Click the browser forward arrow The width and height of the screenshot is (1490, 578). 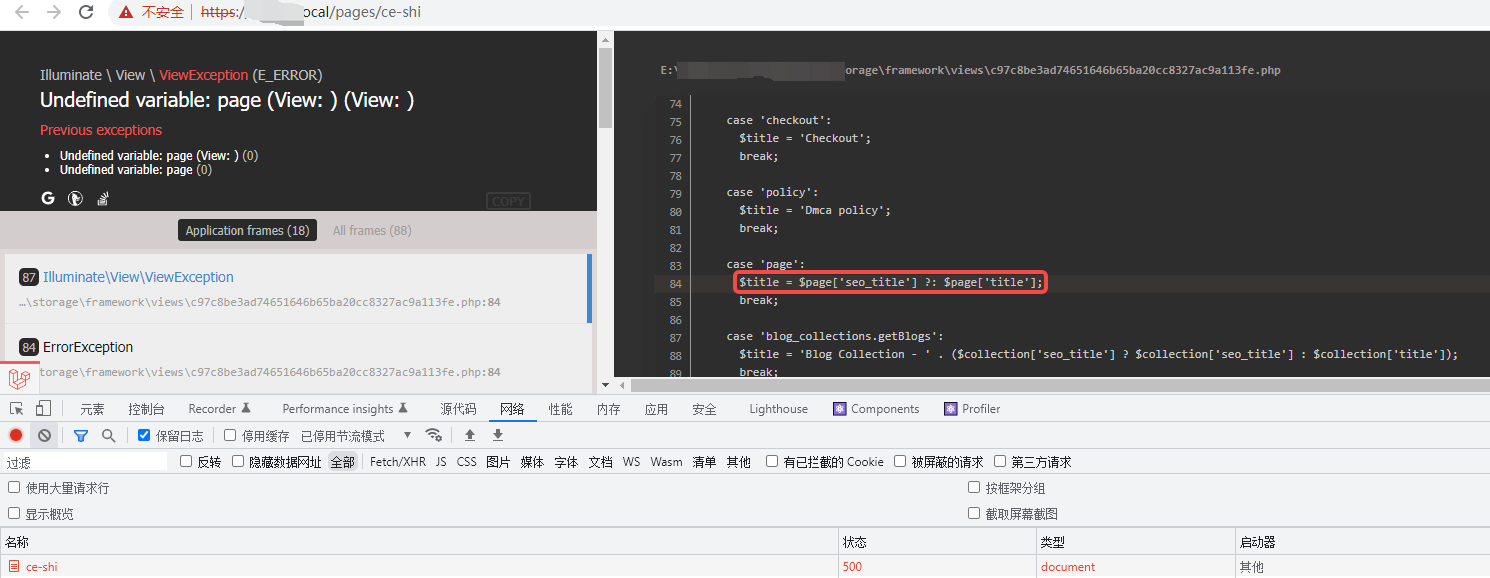(54, 12)
